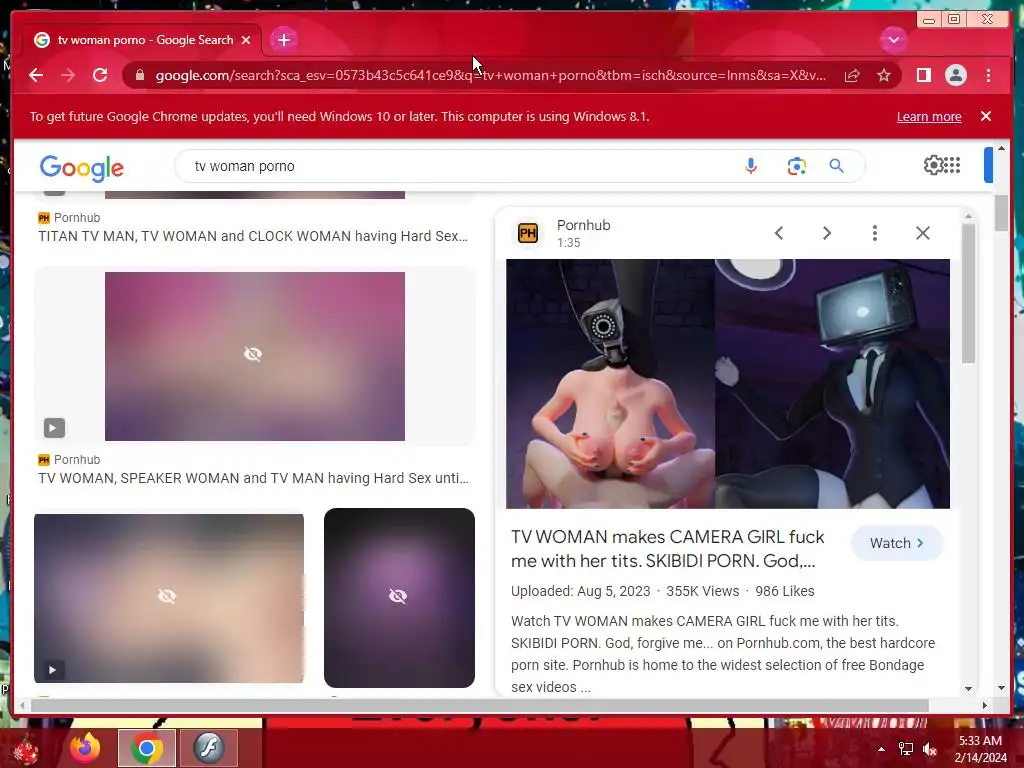Click Pornhub label above SPEAKER WOMAN title
This screenshot has height=768, width=1024.
click(x=76, y=460)
